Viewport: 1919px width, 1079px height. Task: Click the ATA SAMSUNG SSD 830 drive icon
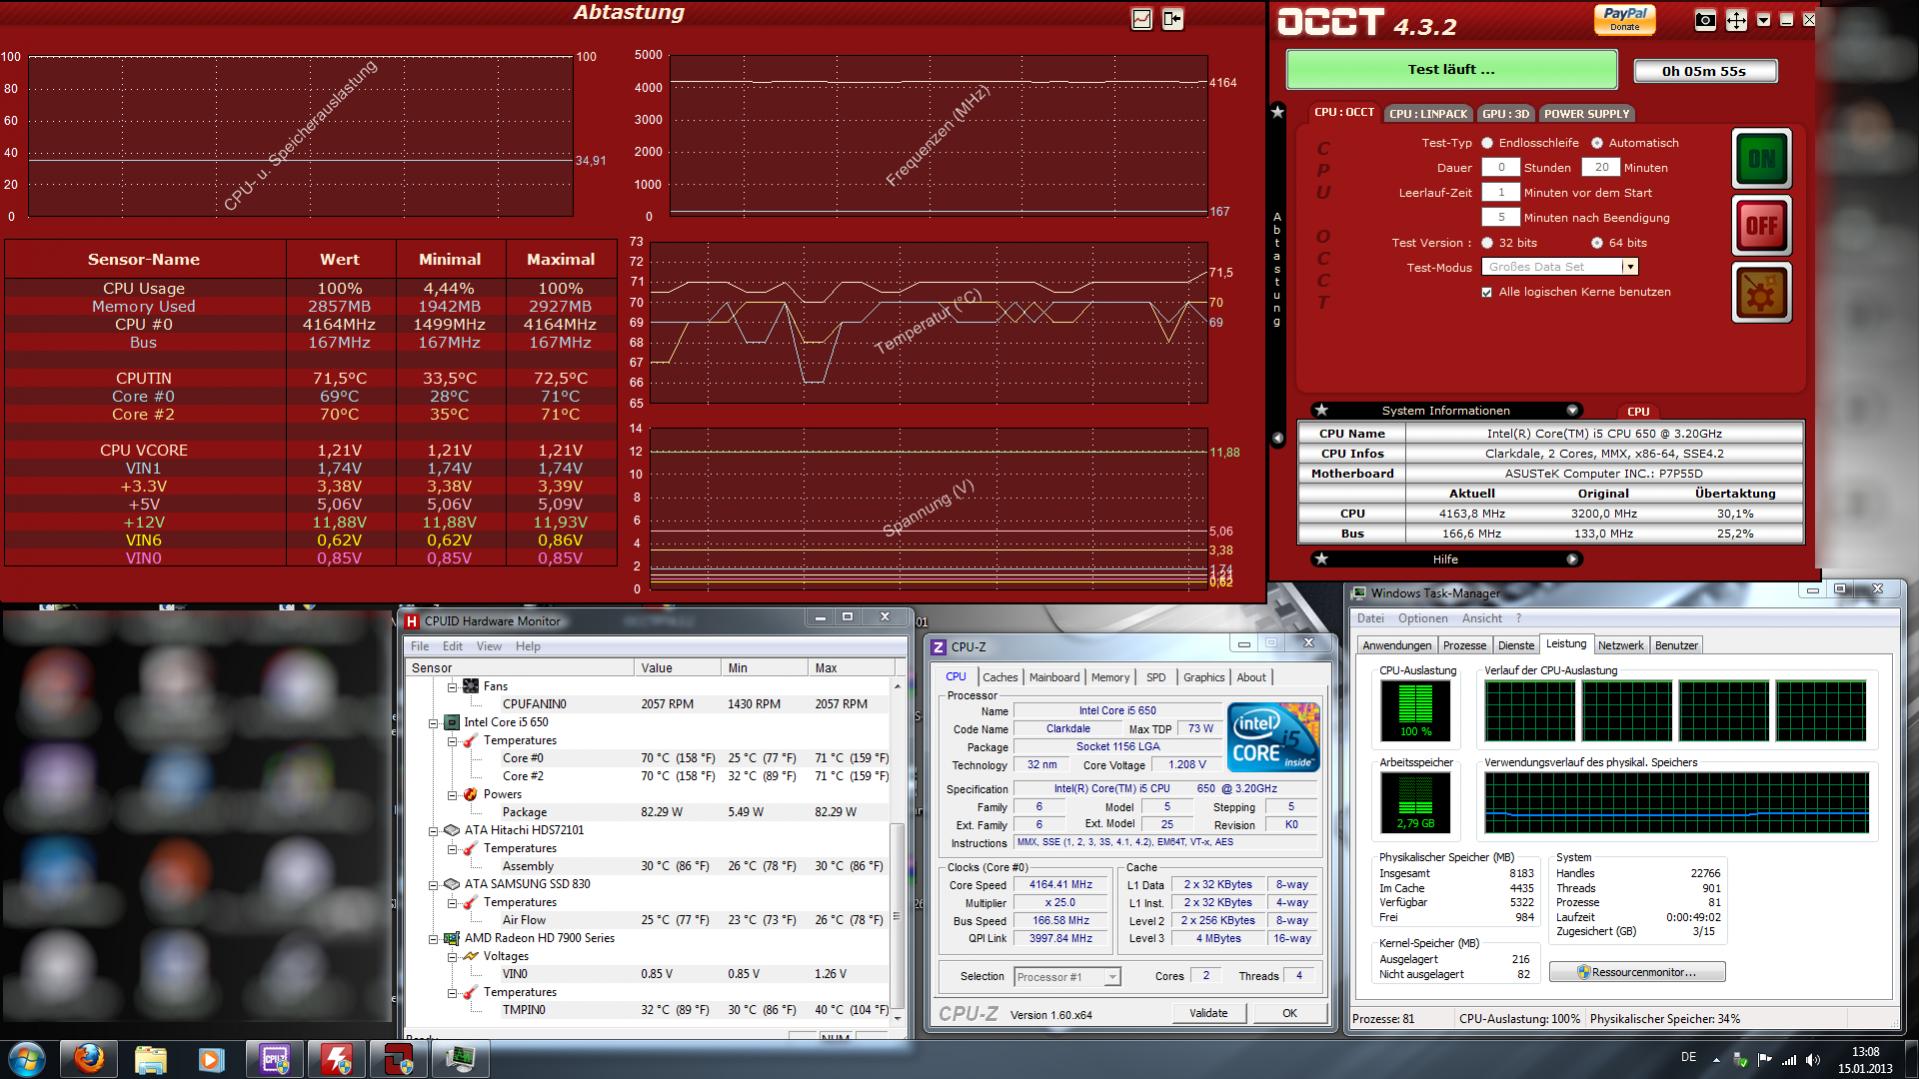click(x=451, y=884)
